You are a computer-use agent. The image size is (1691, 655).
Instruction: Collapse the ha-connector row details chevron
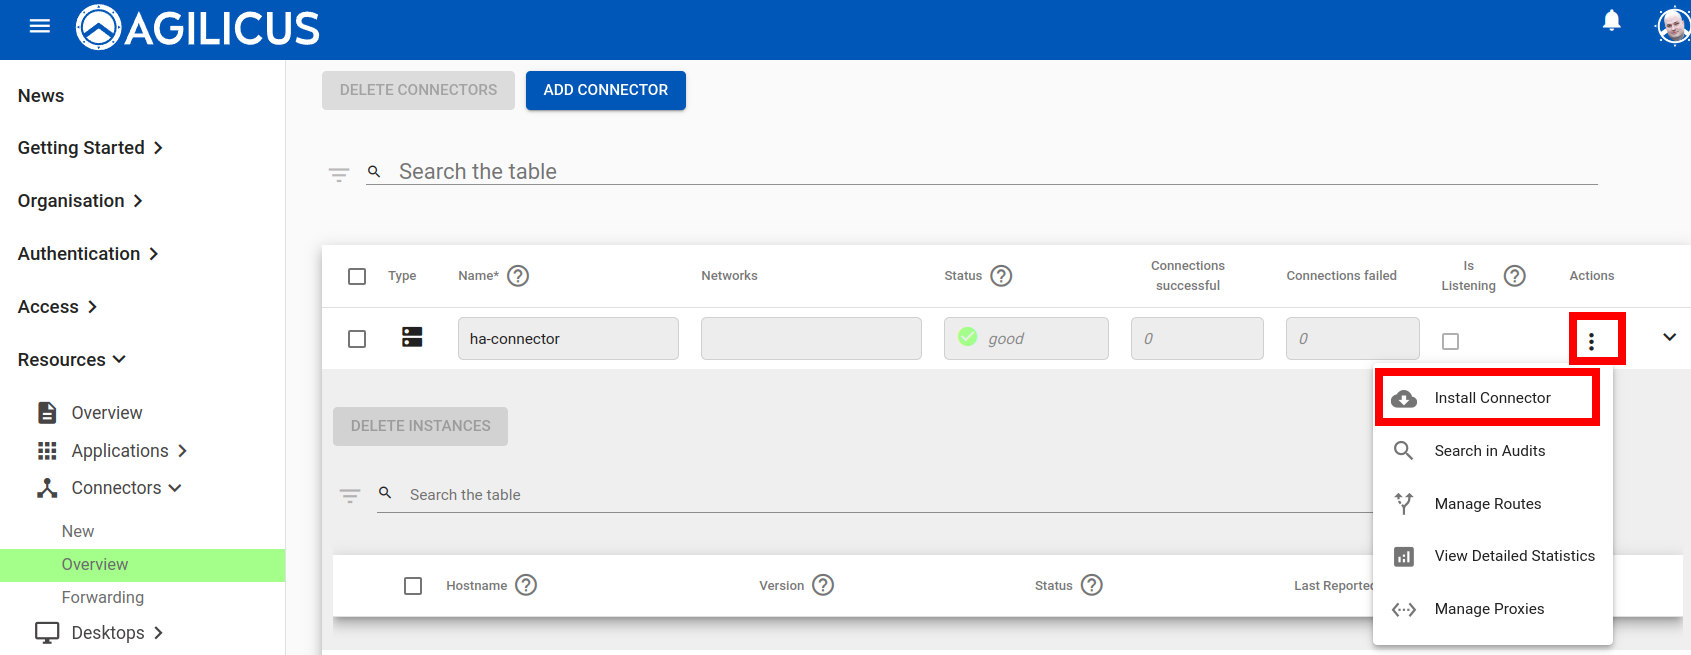[x=1669, y=337]
